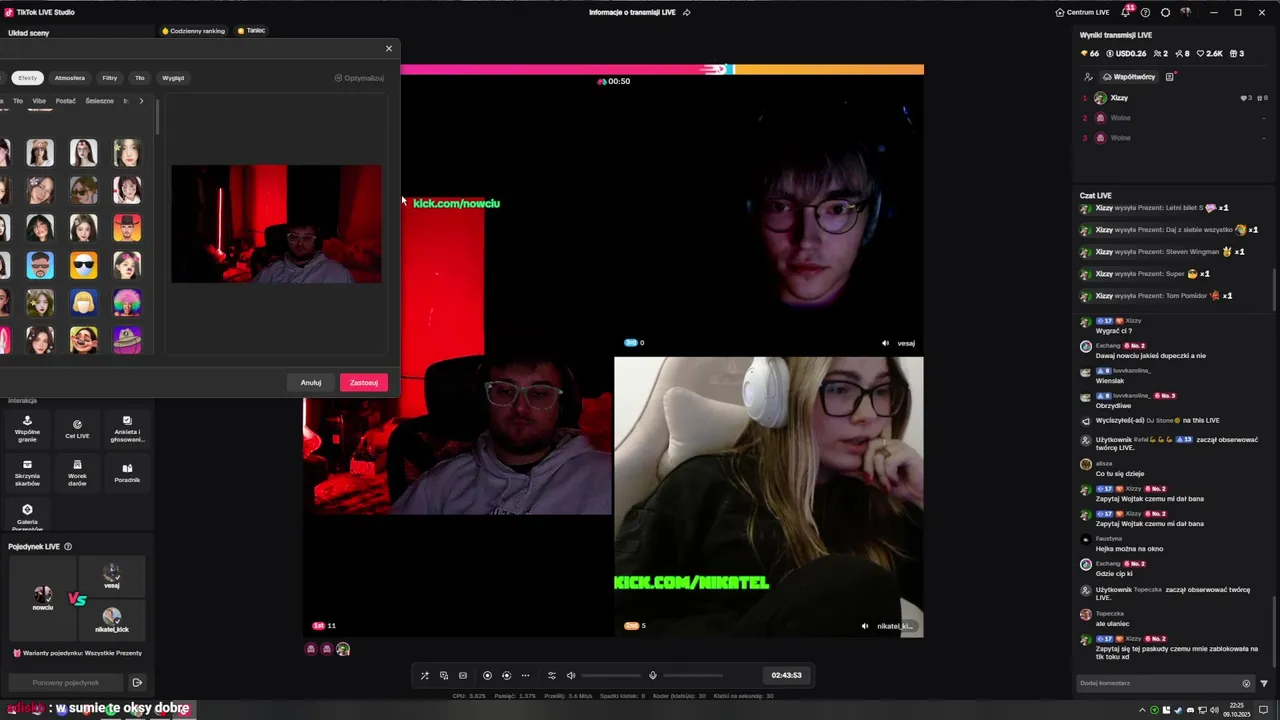Click the target circle icon in toolbar
The height and width of the screenshot is (720, 1280).
(506, 675)
